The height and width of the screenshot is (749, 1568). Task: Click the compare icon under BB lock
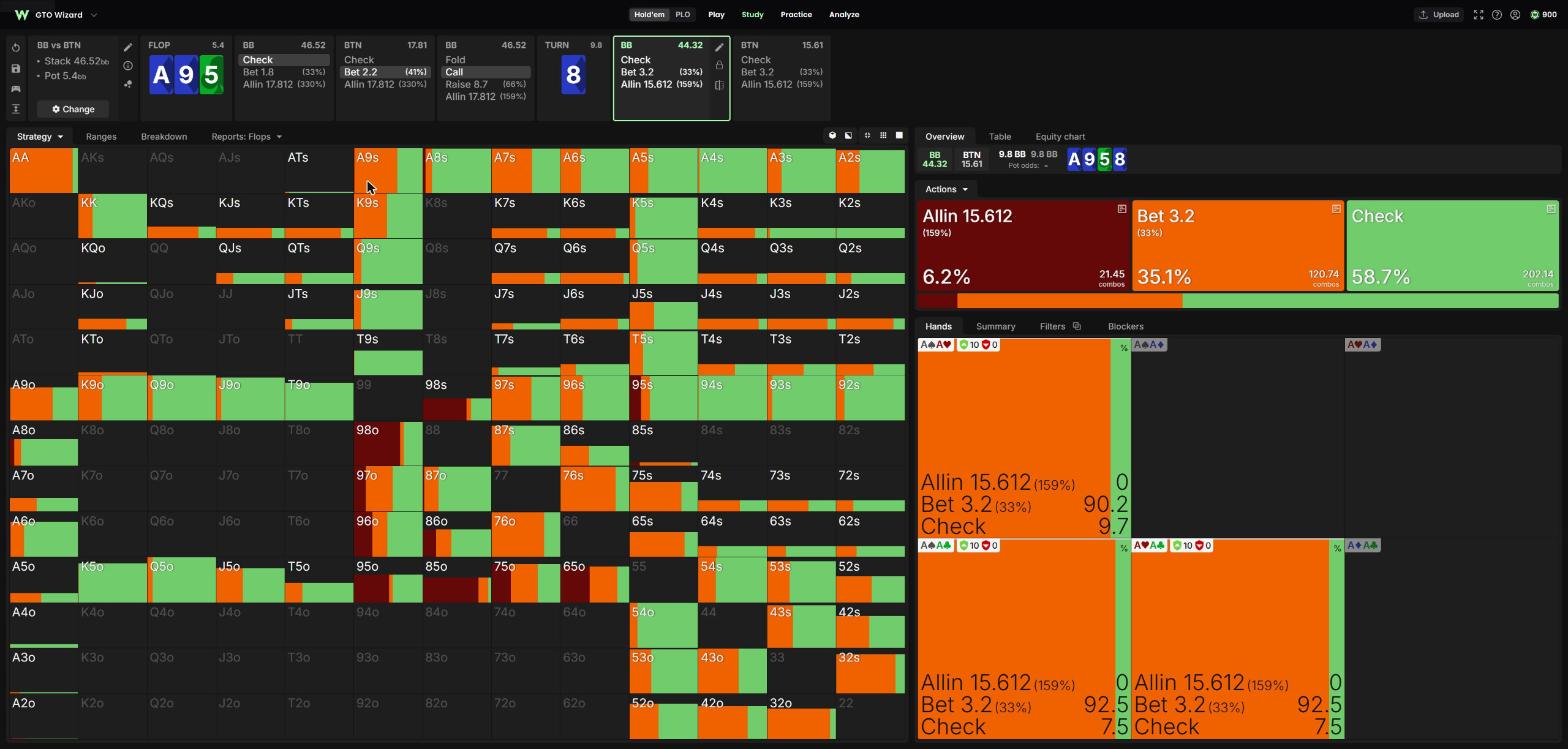tap(719, 85)
